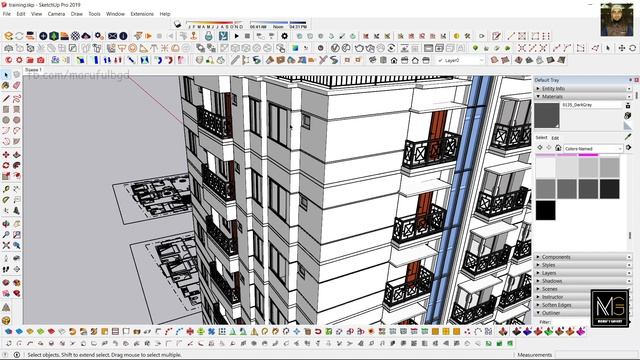Select the Line pencil tool
This screenshot has height=360, width=640.
6,98
